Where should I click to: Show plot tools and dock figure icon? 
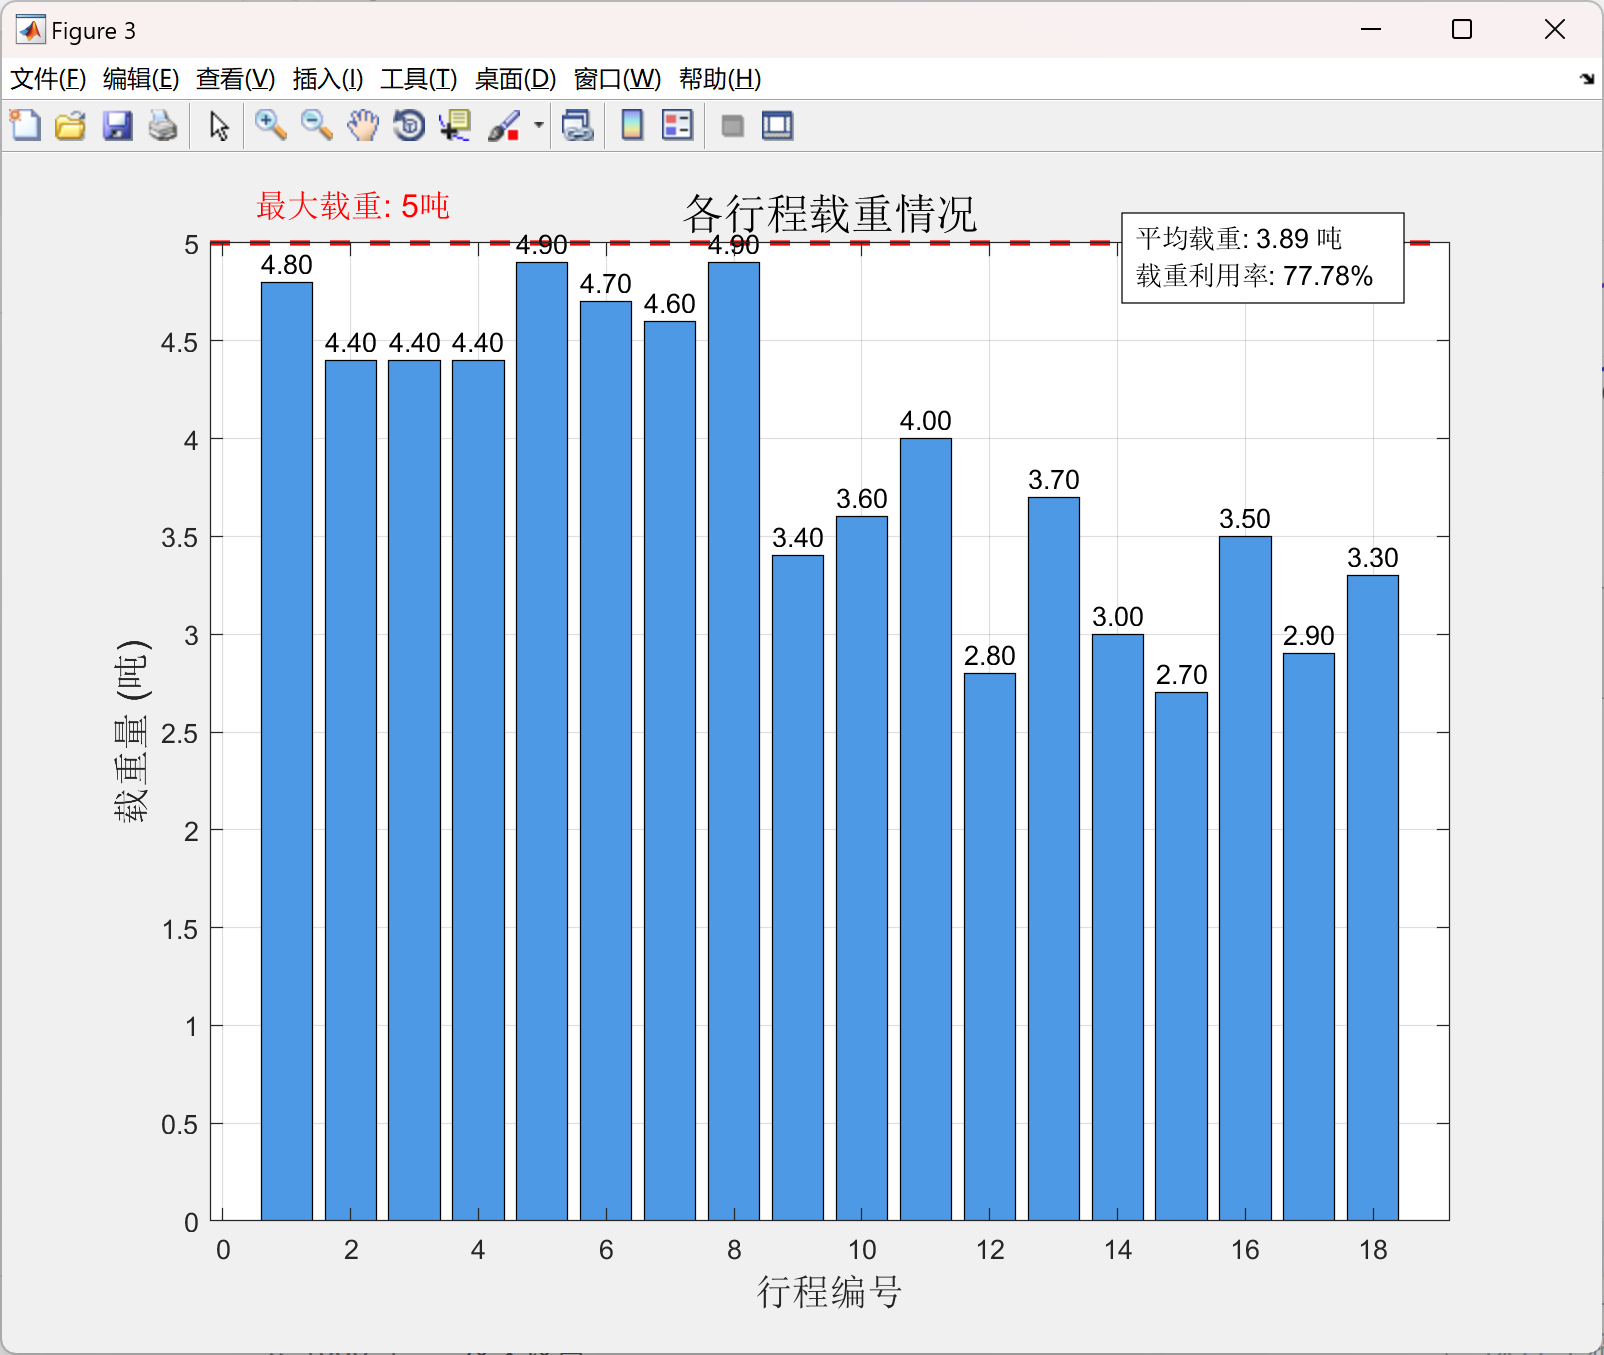[x=777, y=125]
